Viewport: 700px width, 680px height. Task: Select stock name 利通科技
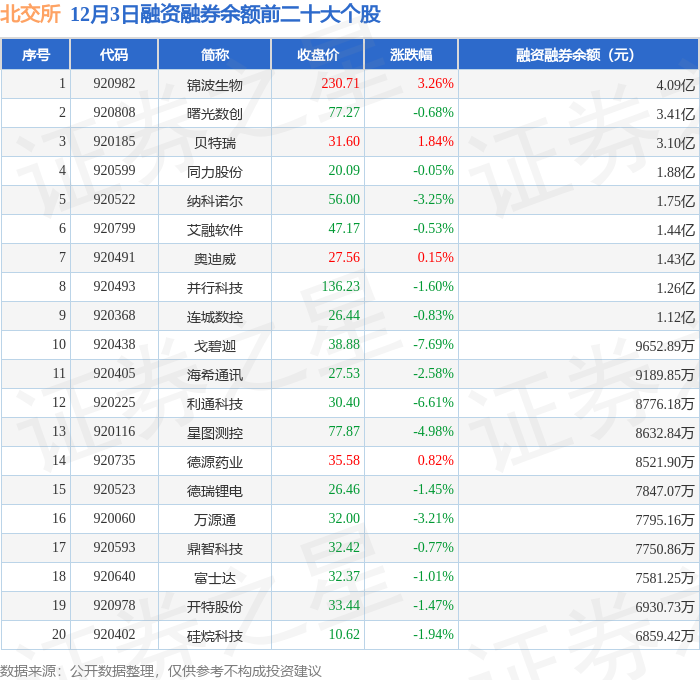tap(215, 404)
